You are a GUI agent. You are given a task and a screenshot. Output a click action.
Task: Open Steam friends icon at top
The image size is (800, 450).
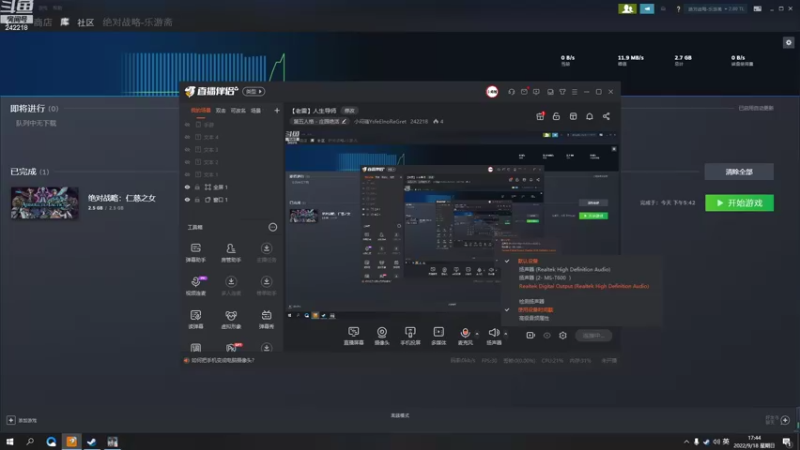pyautogui.click(x=627, y=9)
